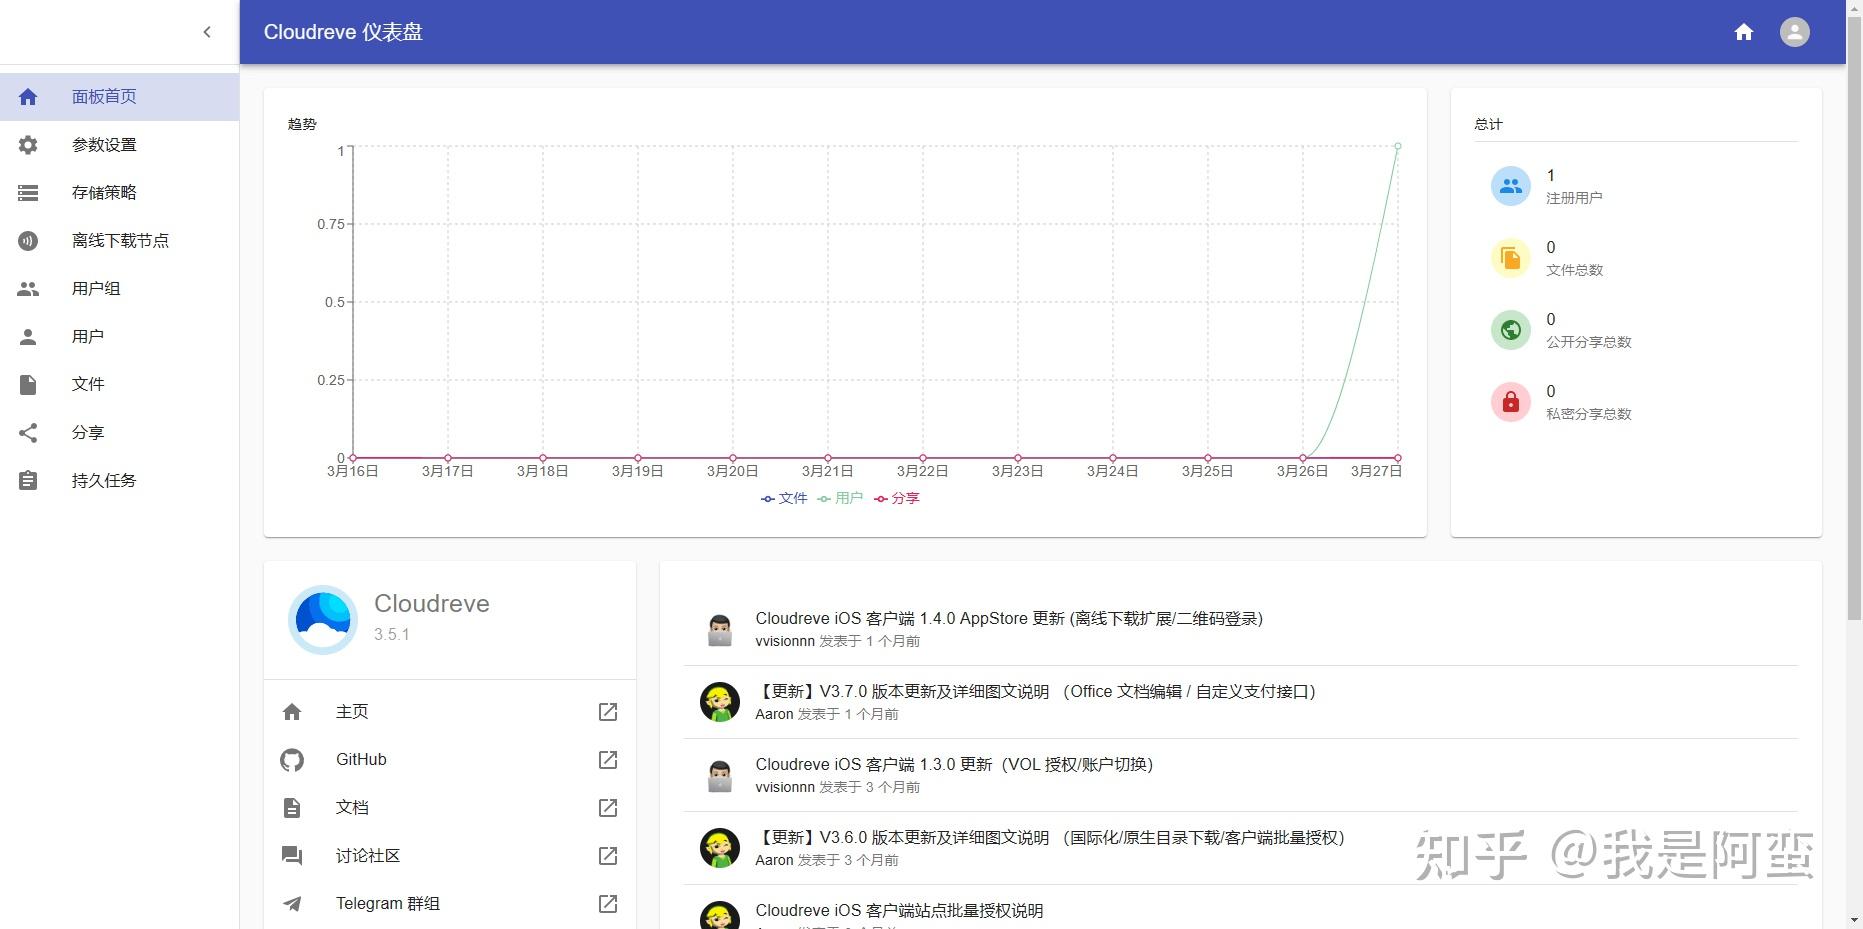Open the Telegram 群组 link
The width and height of the screenshot is (1863, 929).
(387, 903)
